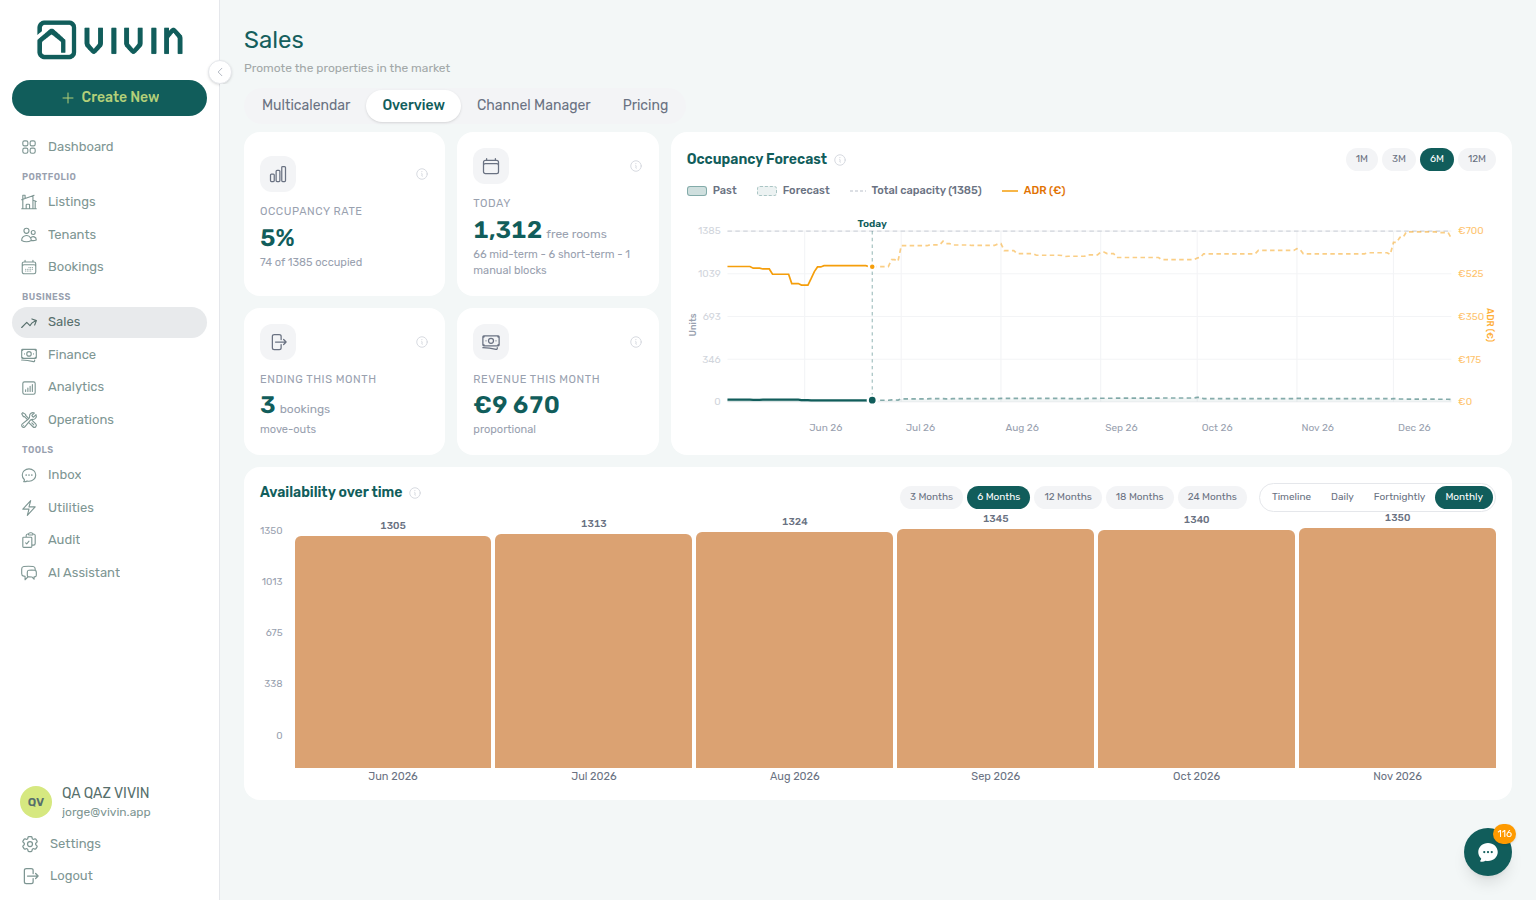Go to Tenants in sidebar
This screenshot has width=1536, height=900.
[x=72, y=235]
